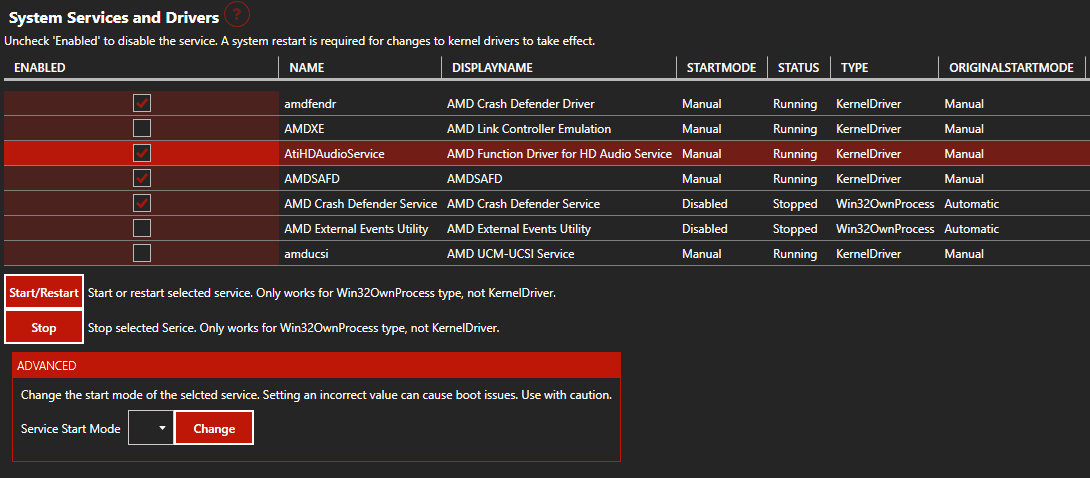Toggle AtiHDAudioService enabled checkbox
Screen dimensions: 1090x478
pos(142,153)
